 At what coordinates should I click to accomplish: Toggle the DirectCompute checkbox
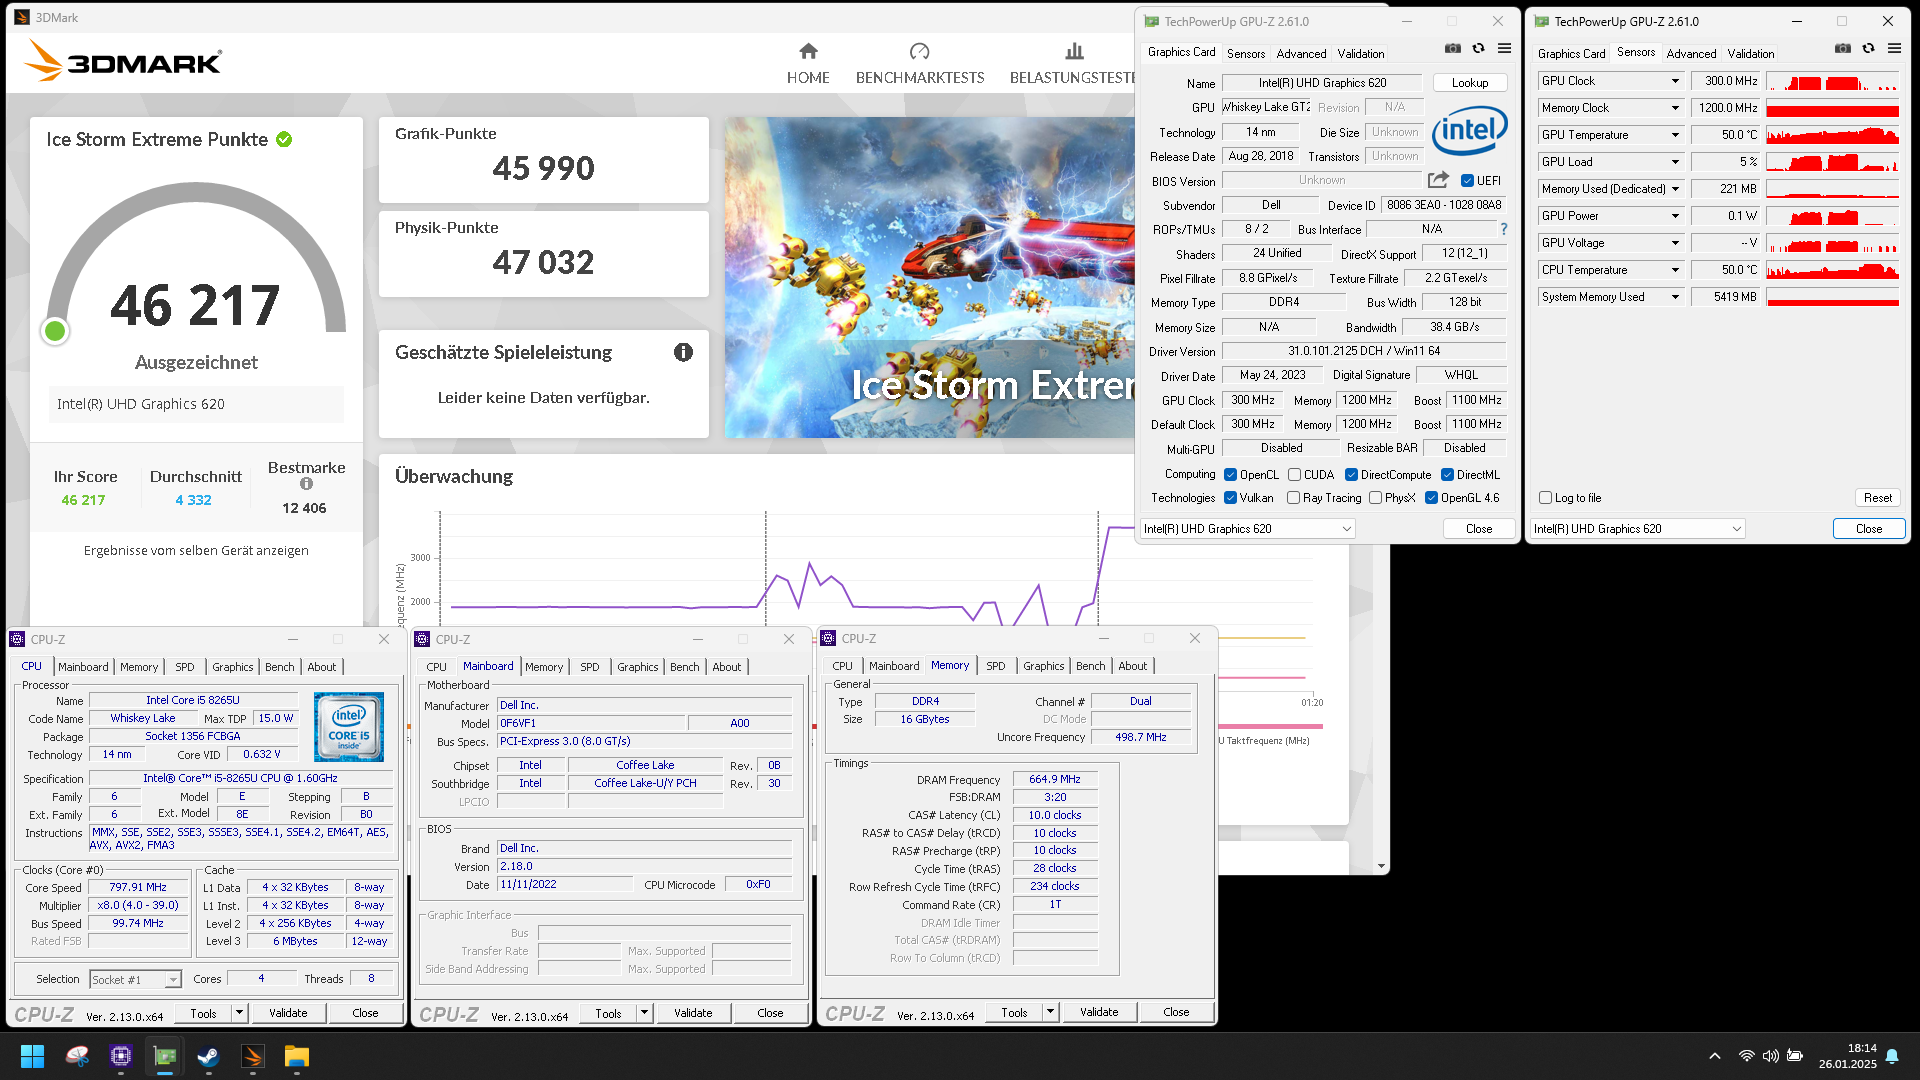pyautogui.click(x=1351, y=475)
